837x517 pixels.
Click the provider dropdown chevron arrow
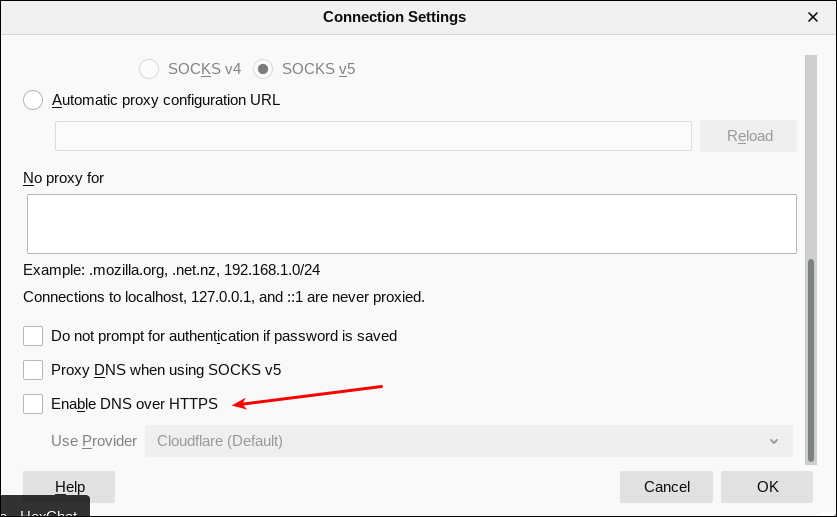(x=774, y=441)
